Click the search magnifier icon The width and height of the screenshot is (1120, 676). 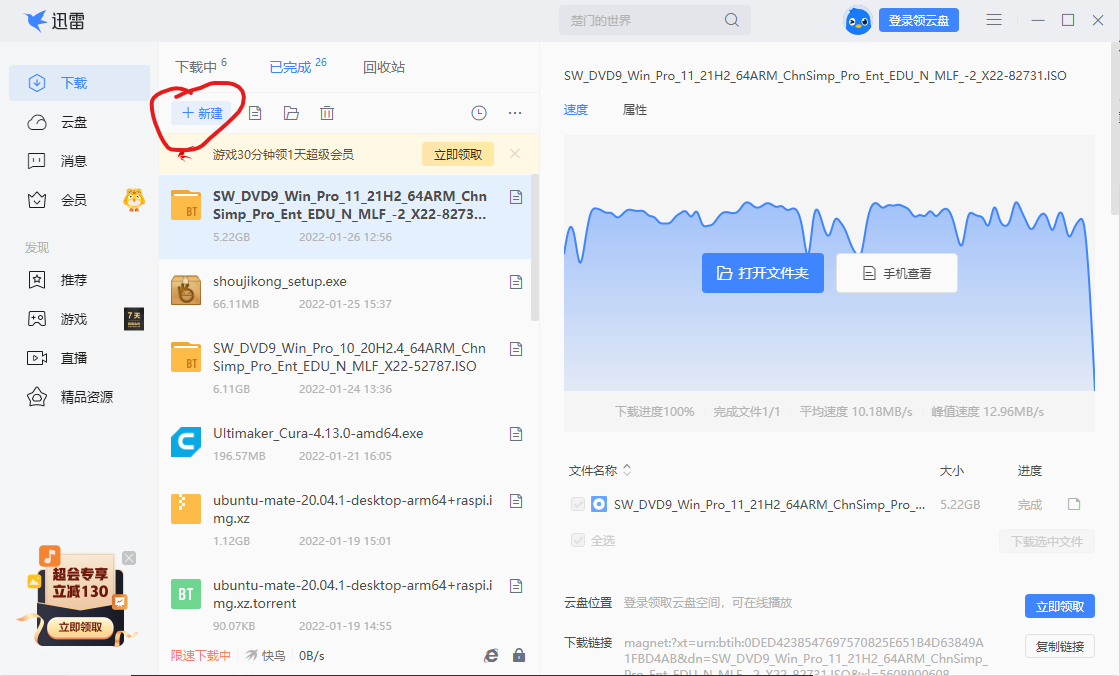click(x=731, y=20)
